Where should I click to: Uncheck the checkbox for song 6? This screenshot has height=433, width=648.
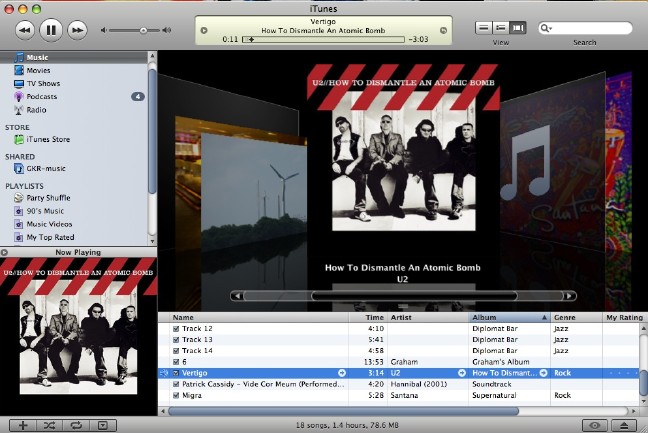[x=176, y=362]
